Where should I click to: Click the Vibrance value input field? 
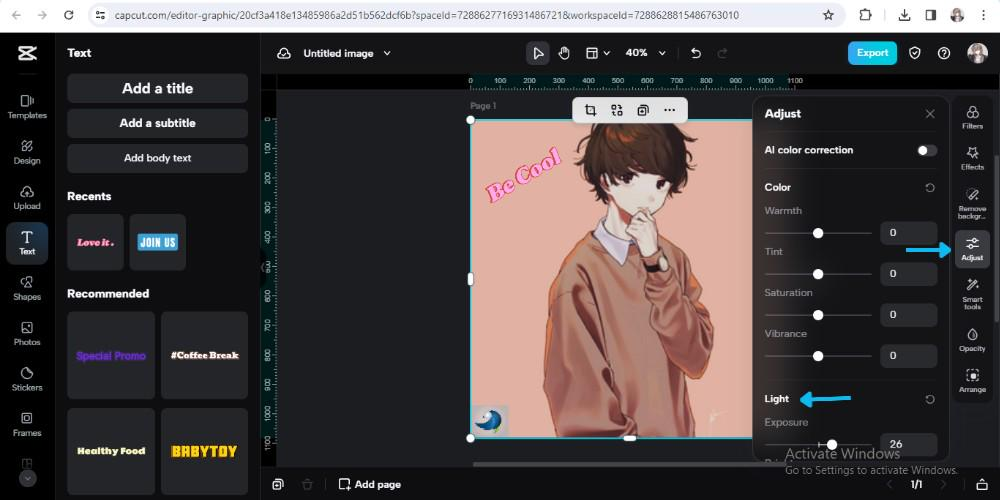click(909, 355)
